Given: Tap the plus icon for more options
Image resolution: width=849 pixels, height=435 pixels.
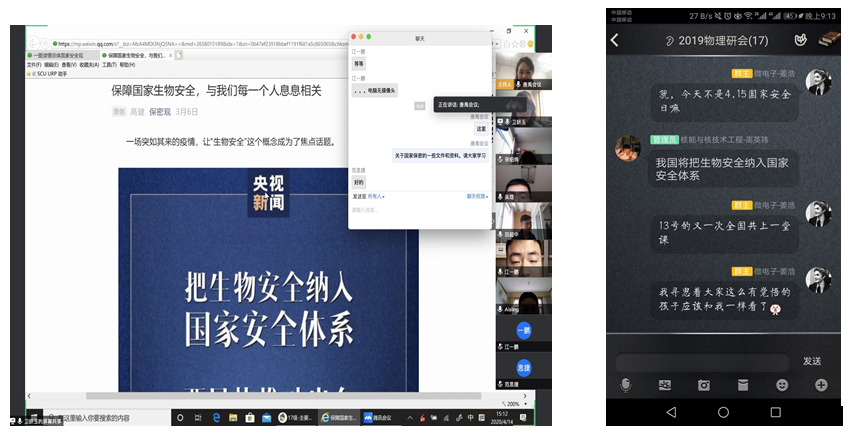Looking at the screenshot, I should [x=821, y=385].
